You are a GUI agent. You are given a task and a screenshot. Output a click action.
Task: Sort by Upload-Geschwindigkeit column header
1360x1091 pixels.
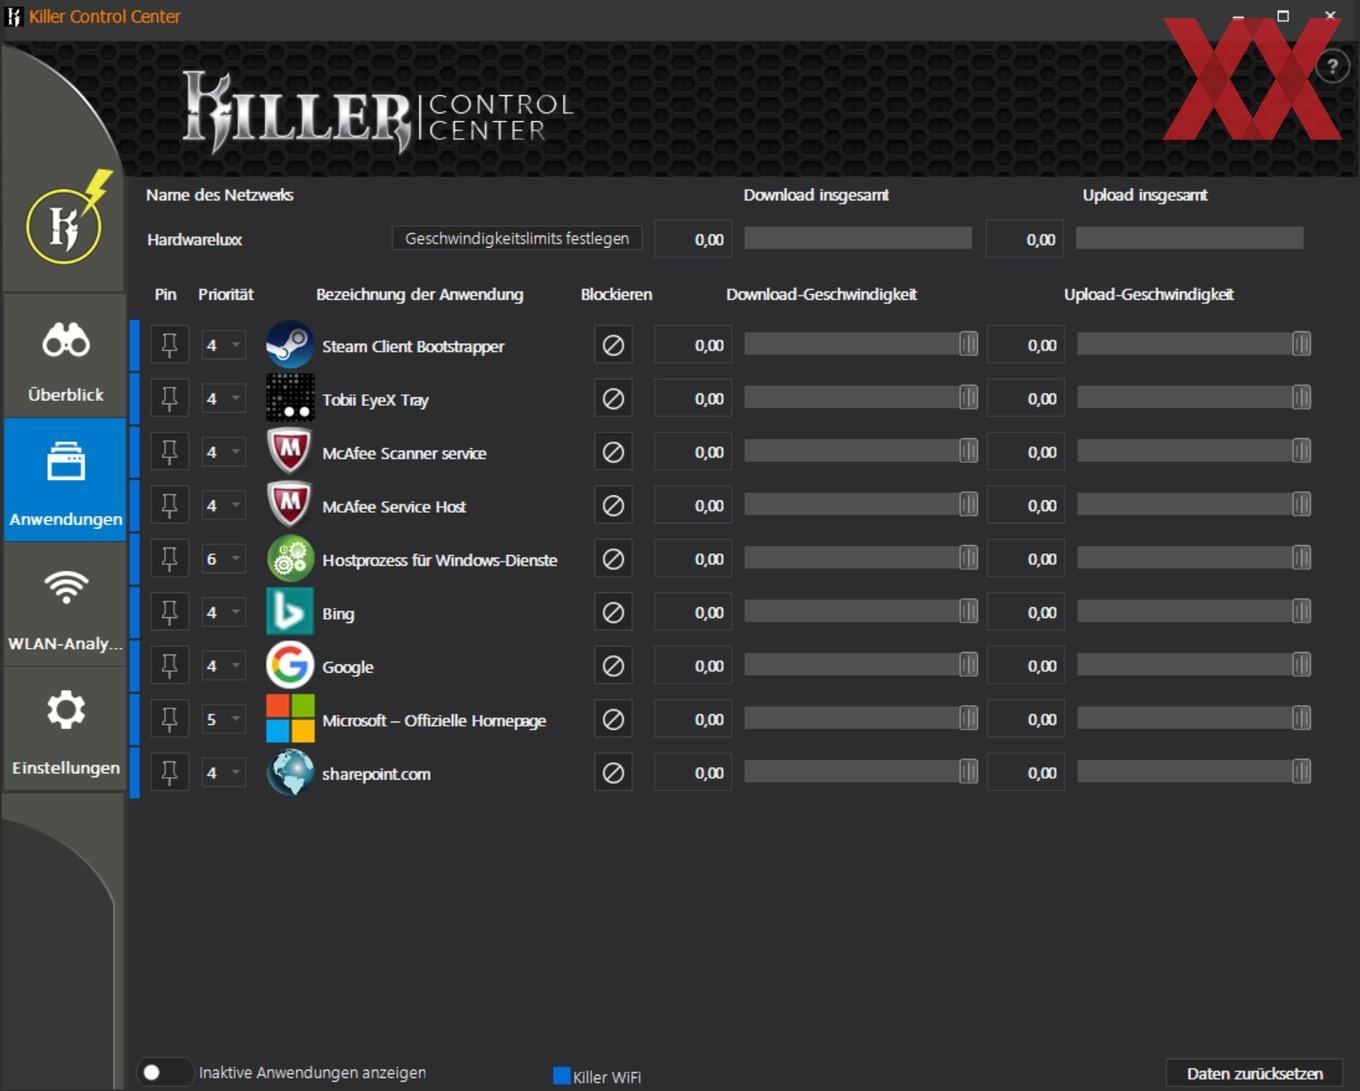[x=1148, y=294]
